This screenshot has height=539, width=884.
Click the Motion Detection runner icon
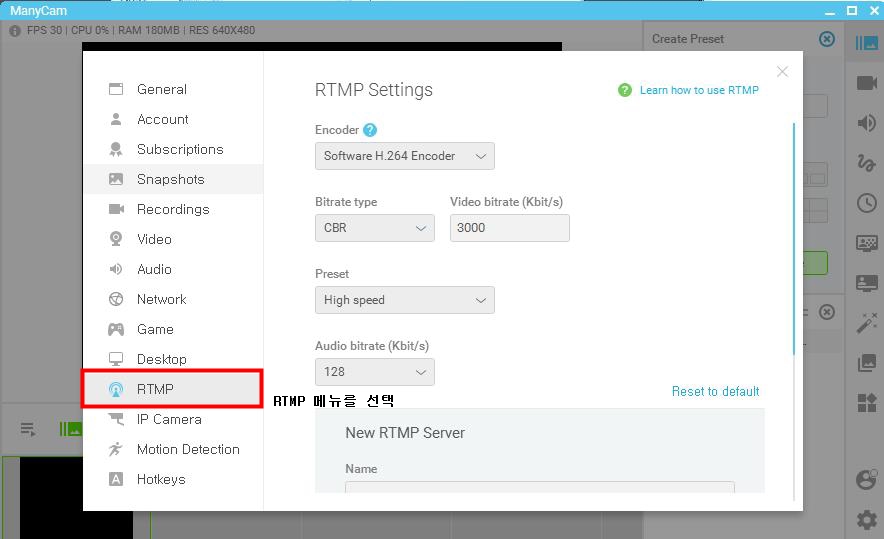[x=116, y=449]
